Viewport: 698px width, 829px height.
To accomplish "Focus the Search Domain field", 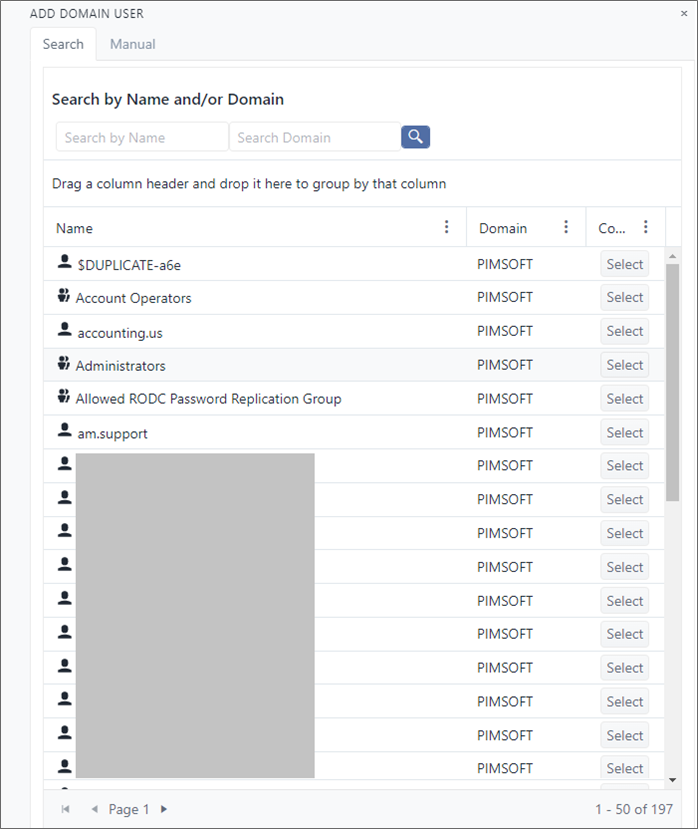I will coord(314,137).
